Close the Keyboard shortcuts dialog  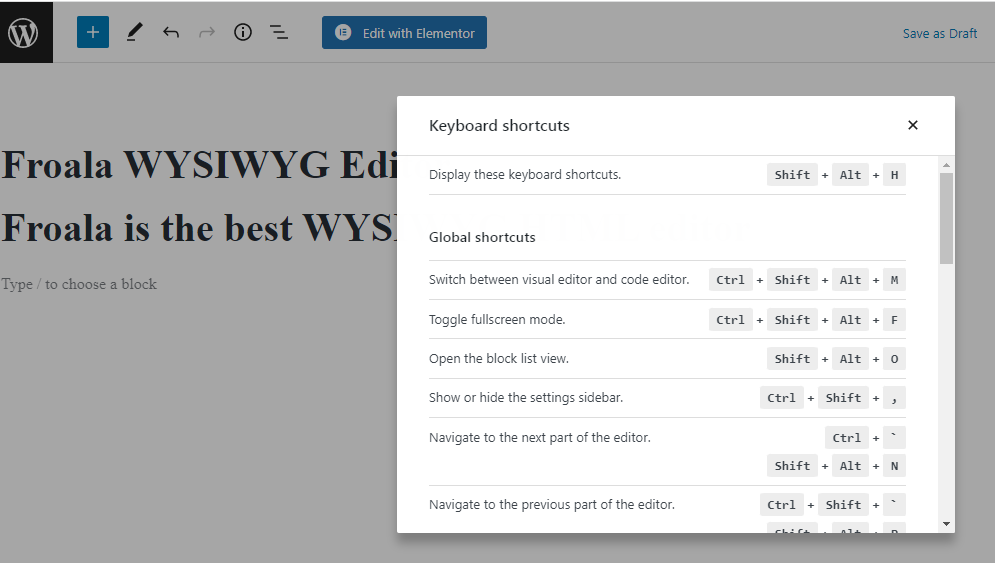coord(913,125)
